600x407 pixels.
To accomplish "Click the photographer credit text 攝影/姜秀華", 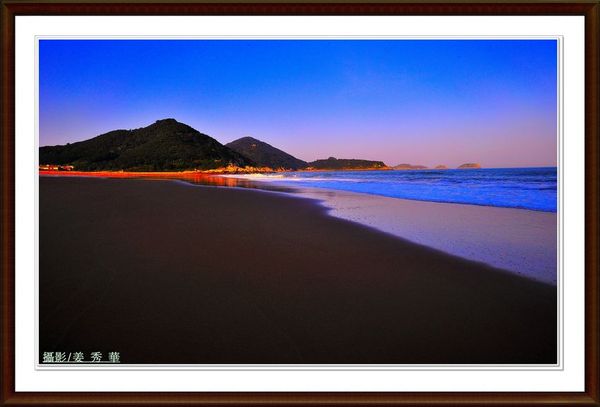I will (81, 357).
